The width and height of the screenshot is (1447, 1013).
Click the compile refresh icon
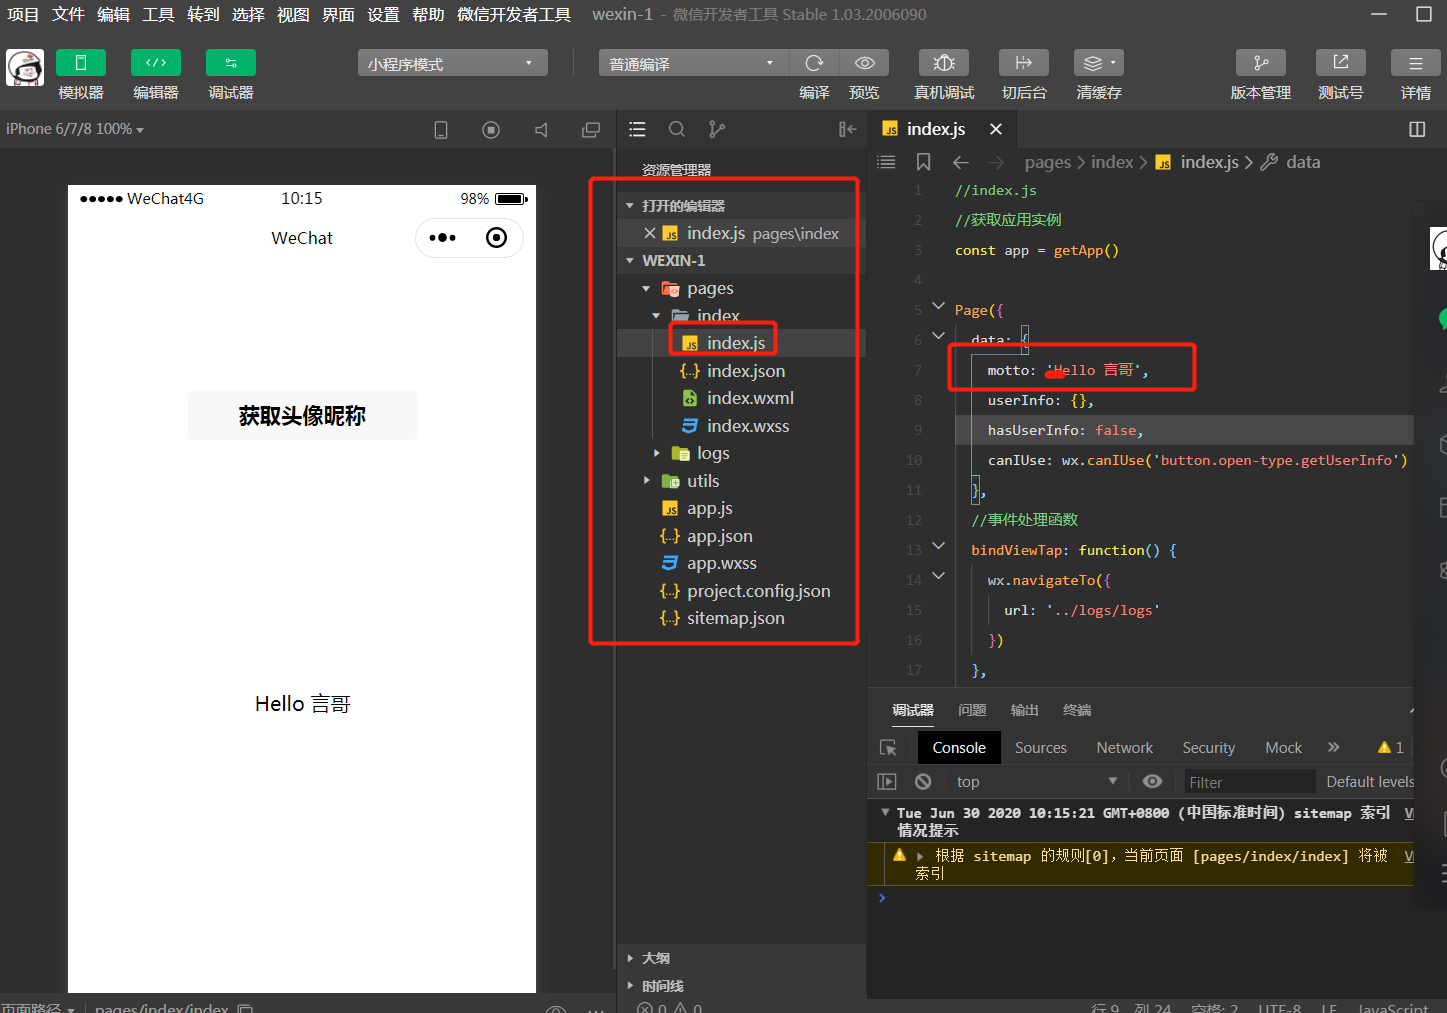coord(814,63)
